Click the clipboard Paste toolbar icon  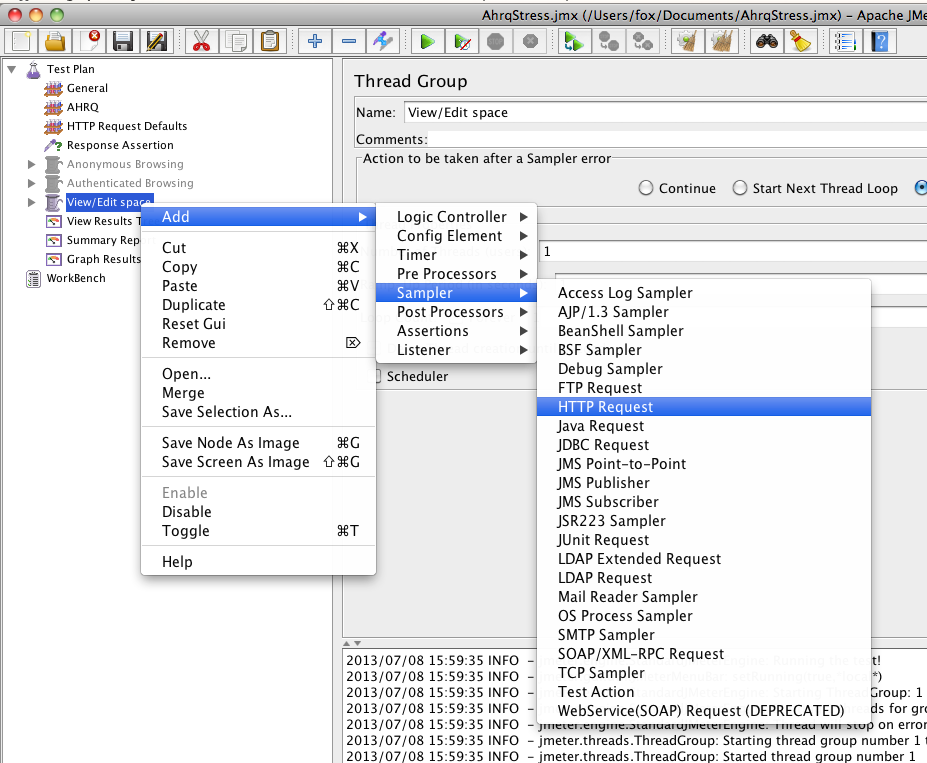pos(270,41)
